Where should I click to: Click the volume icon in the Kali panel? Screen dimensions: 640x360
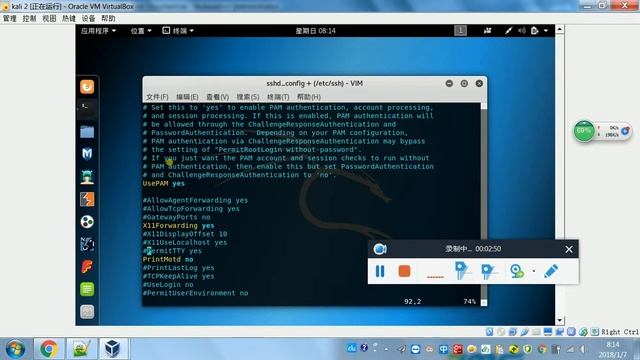tap(522, 31)
